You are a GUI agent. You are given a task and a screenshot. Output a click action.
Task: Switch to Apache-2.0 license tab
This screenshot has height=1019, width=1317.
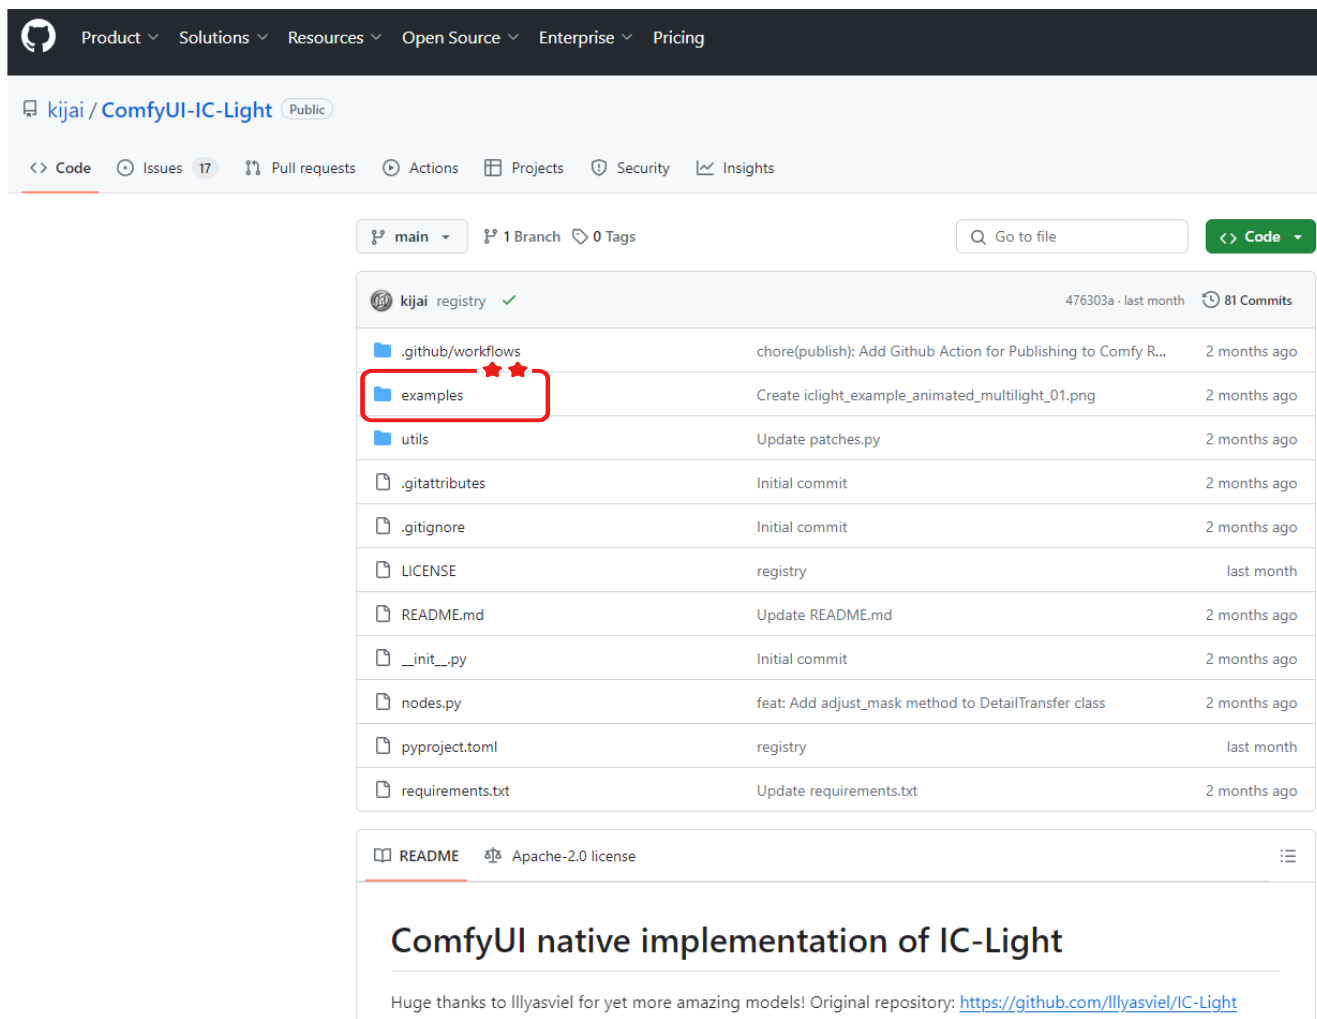(x=560, y=856)
